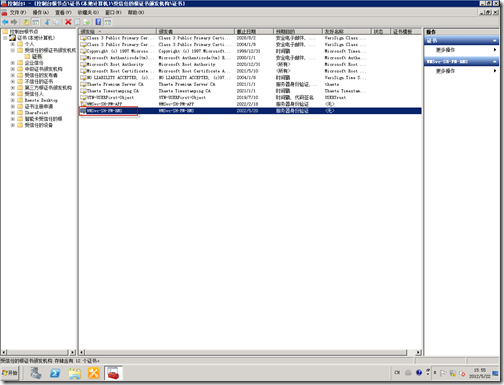This screenshot has width=504, height=385.
Task: Select 受信任的设备 in the tree
Action: (39, 125)
